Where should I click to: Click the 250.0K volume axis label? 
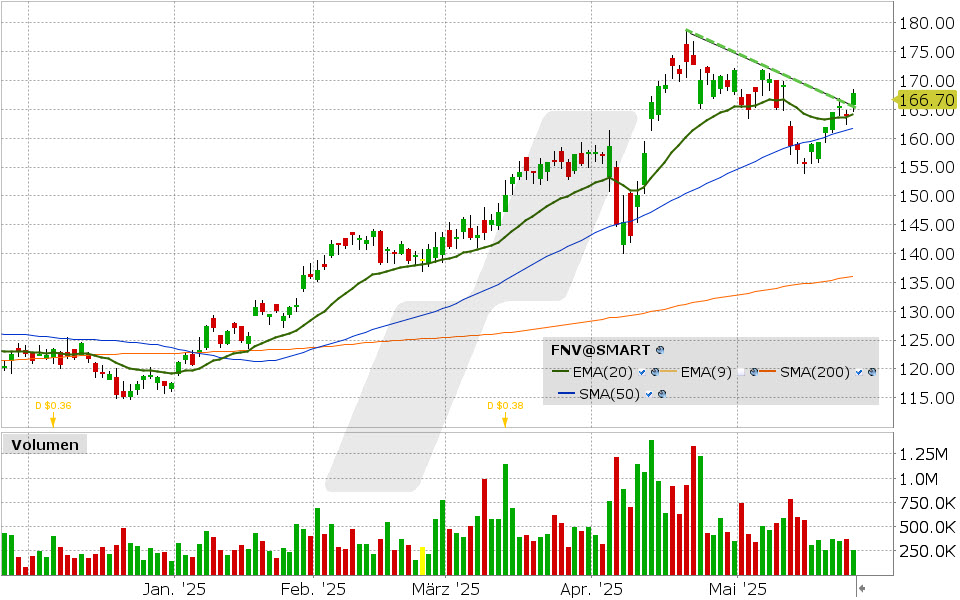tap(927, 552)
